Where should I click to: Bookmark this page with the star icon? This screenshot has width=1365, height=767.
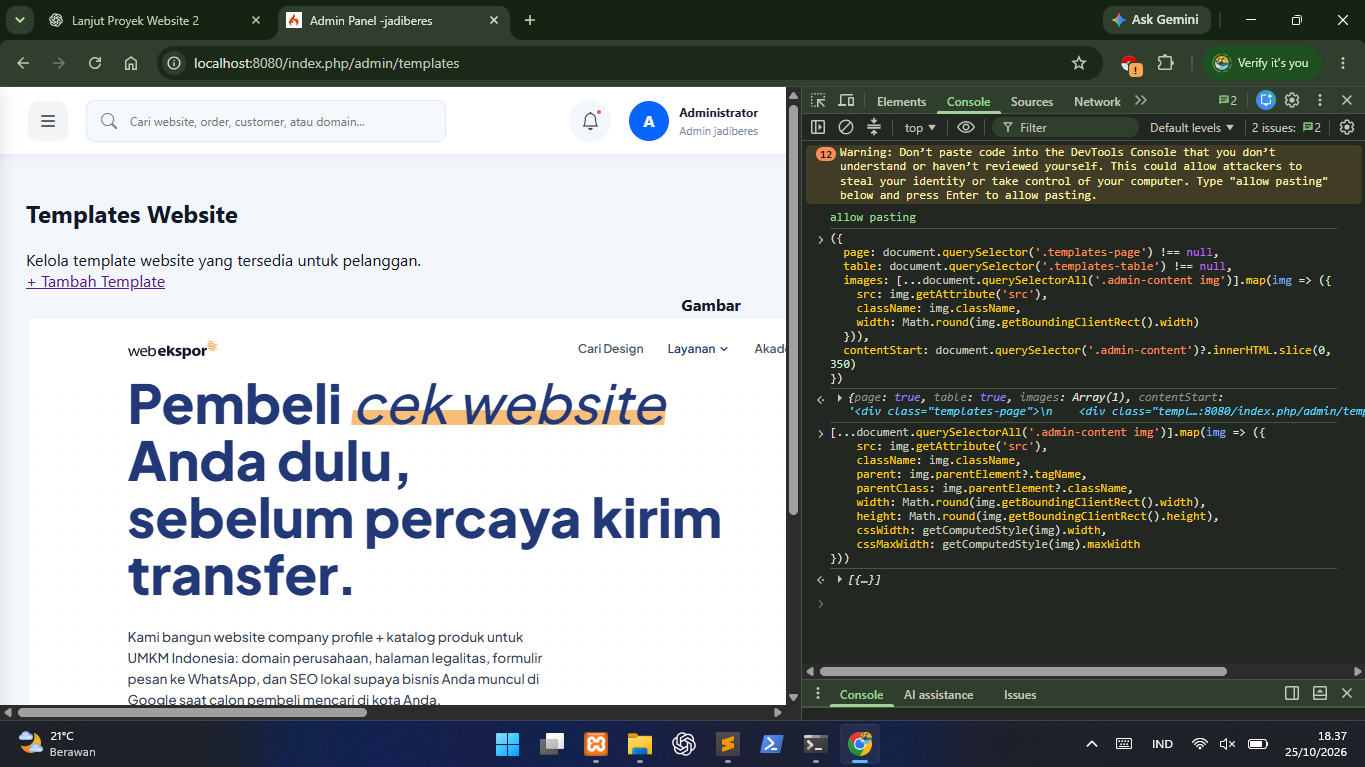[x=1079, y=63]
